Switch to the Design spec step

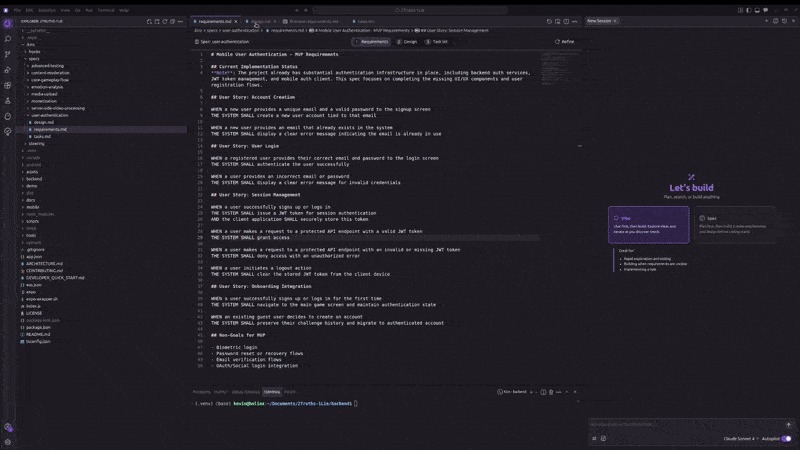[407, 42]
